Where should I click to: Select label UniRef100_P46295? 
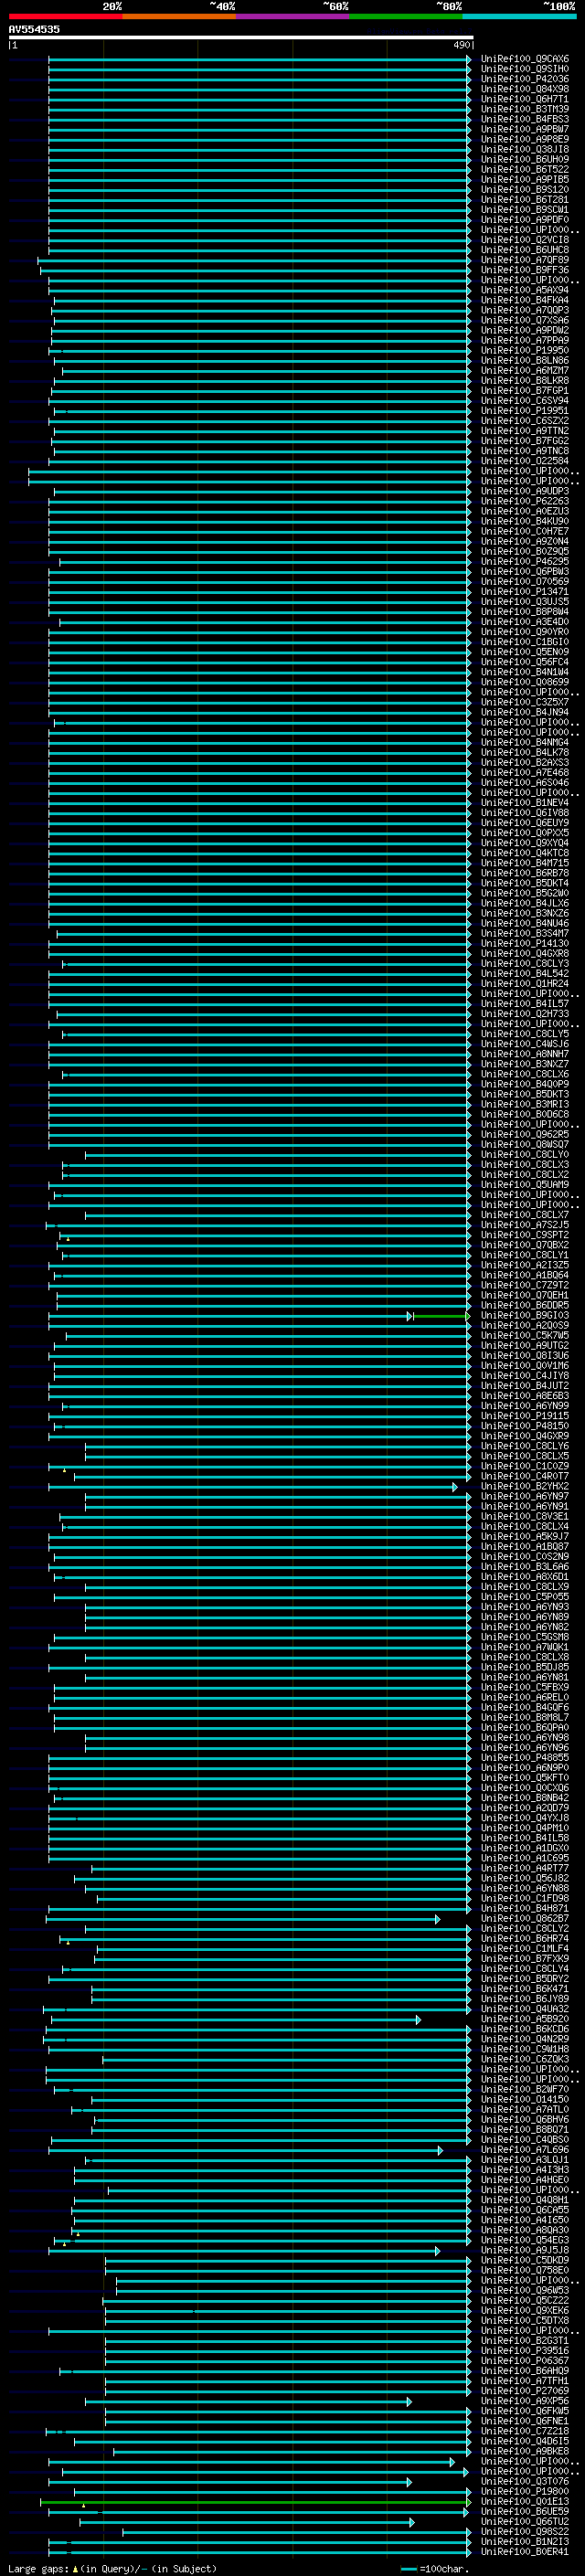[525, 561]
